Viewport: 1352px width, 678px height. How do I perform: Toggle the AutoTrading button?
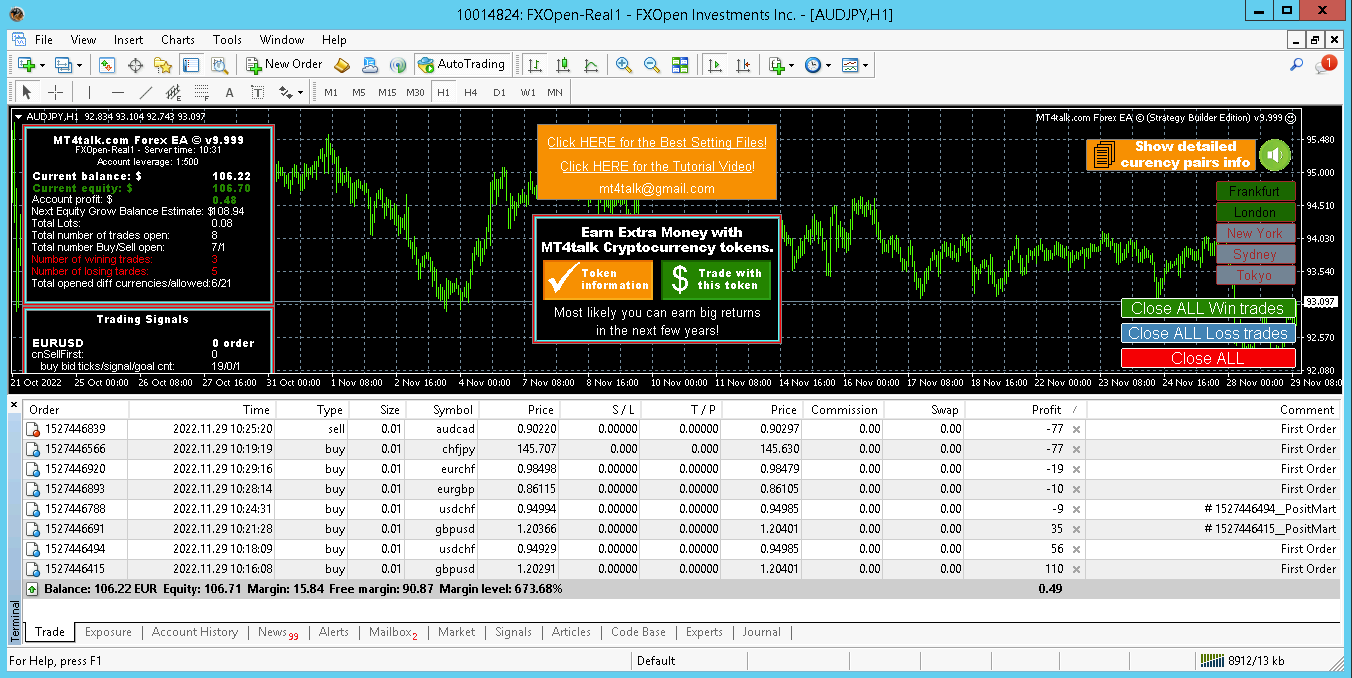point(461,65)
